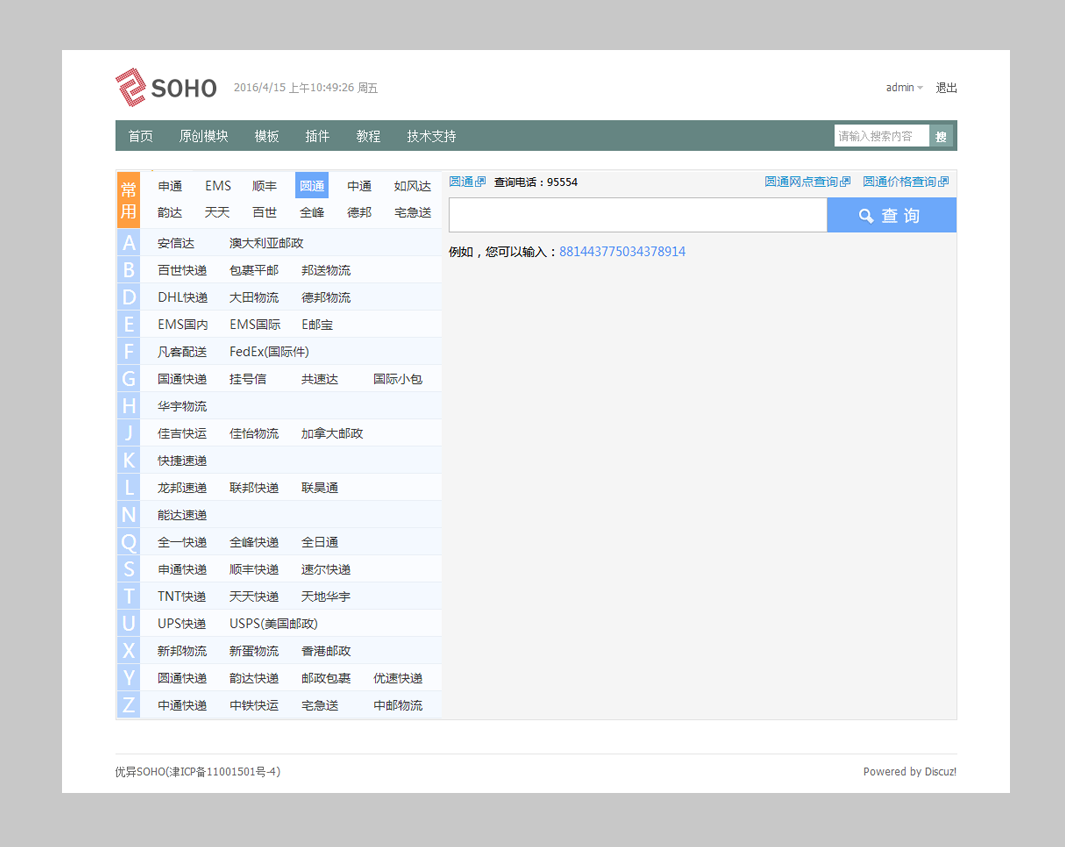Select highlighted 圆通 in common couriers
Image resolution: width=1065 pixels, height=847 pixels.
pyautogui.click(x=312, y=185)
